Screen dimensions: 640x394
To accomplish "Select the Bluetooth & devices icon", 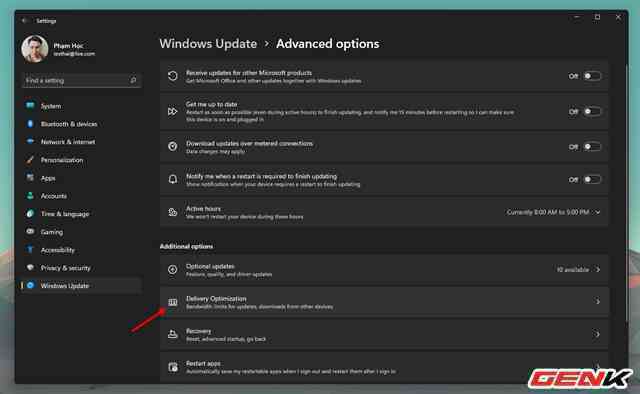I will (x=30, y=124).
